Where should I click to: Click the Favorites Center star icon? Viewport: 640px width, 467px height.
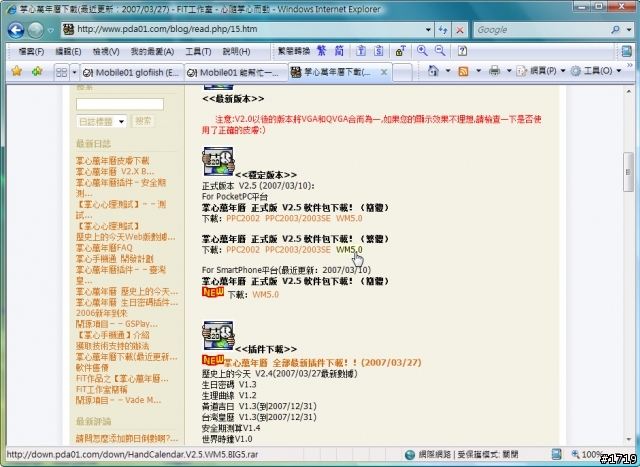click(x=17, y=71)
